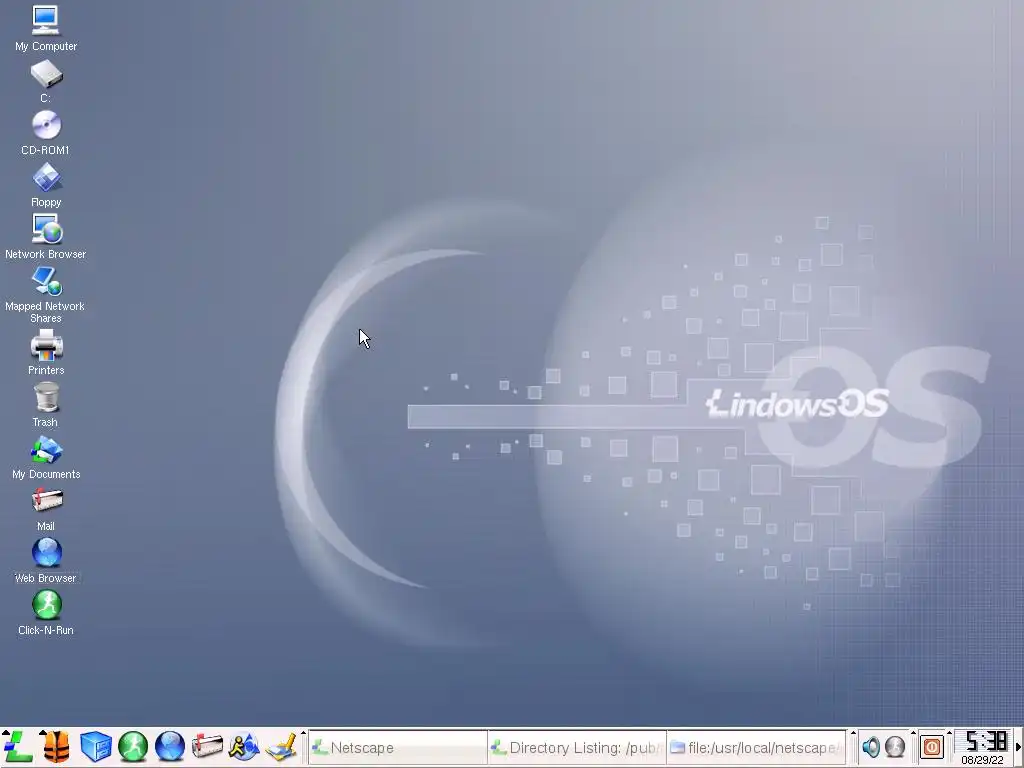The image size is (1024, 768).
Task: Click the 08/29/22 date text
Action: click(982, 760)
